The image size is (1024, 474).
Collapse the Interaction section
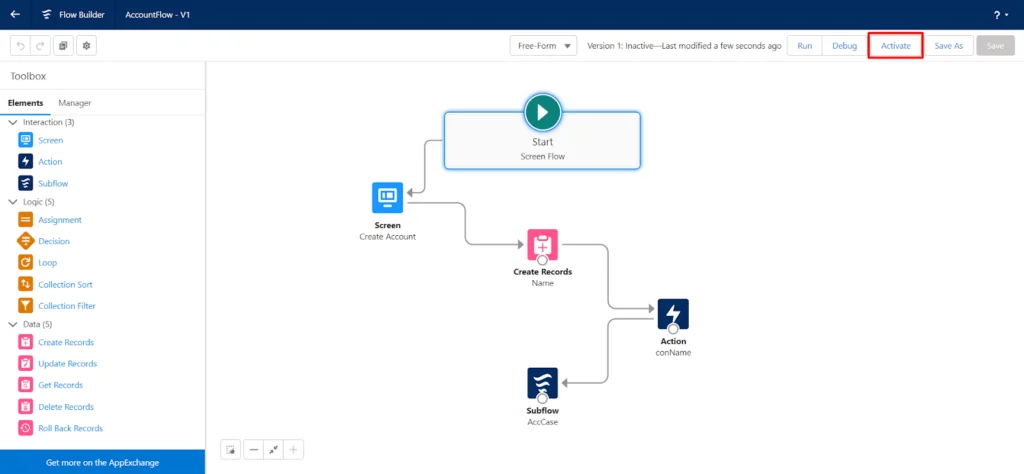[13, 122]
